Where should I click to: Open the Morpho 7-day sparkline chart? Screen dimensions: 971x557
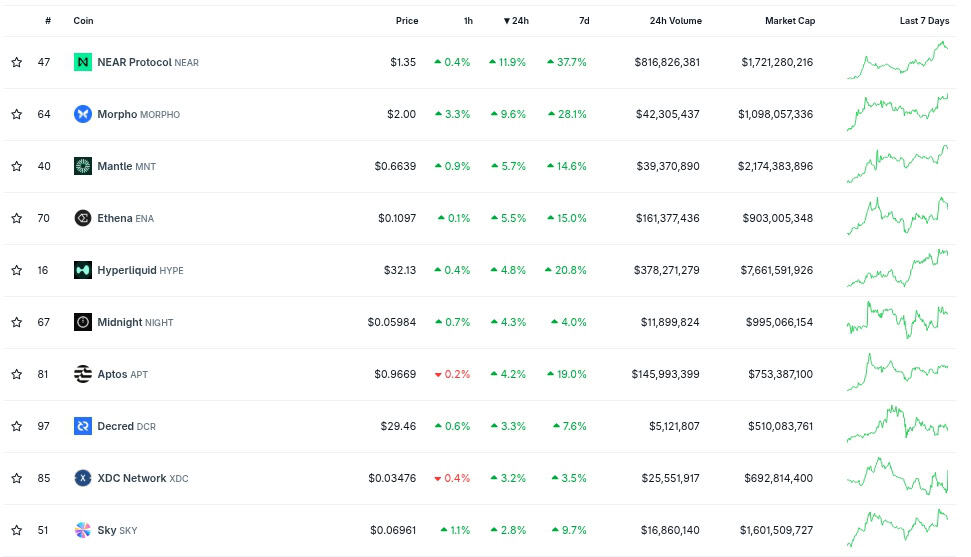point(897,114)
